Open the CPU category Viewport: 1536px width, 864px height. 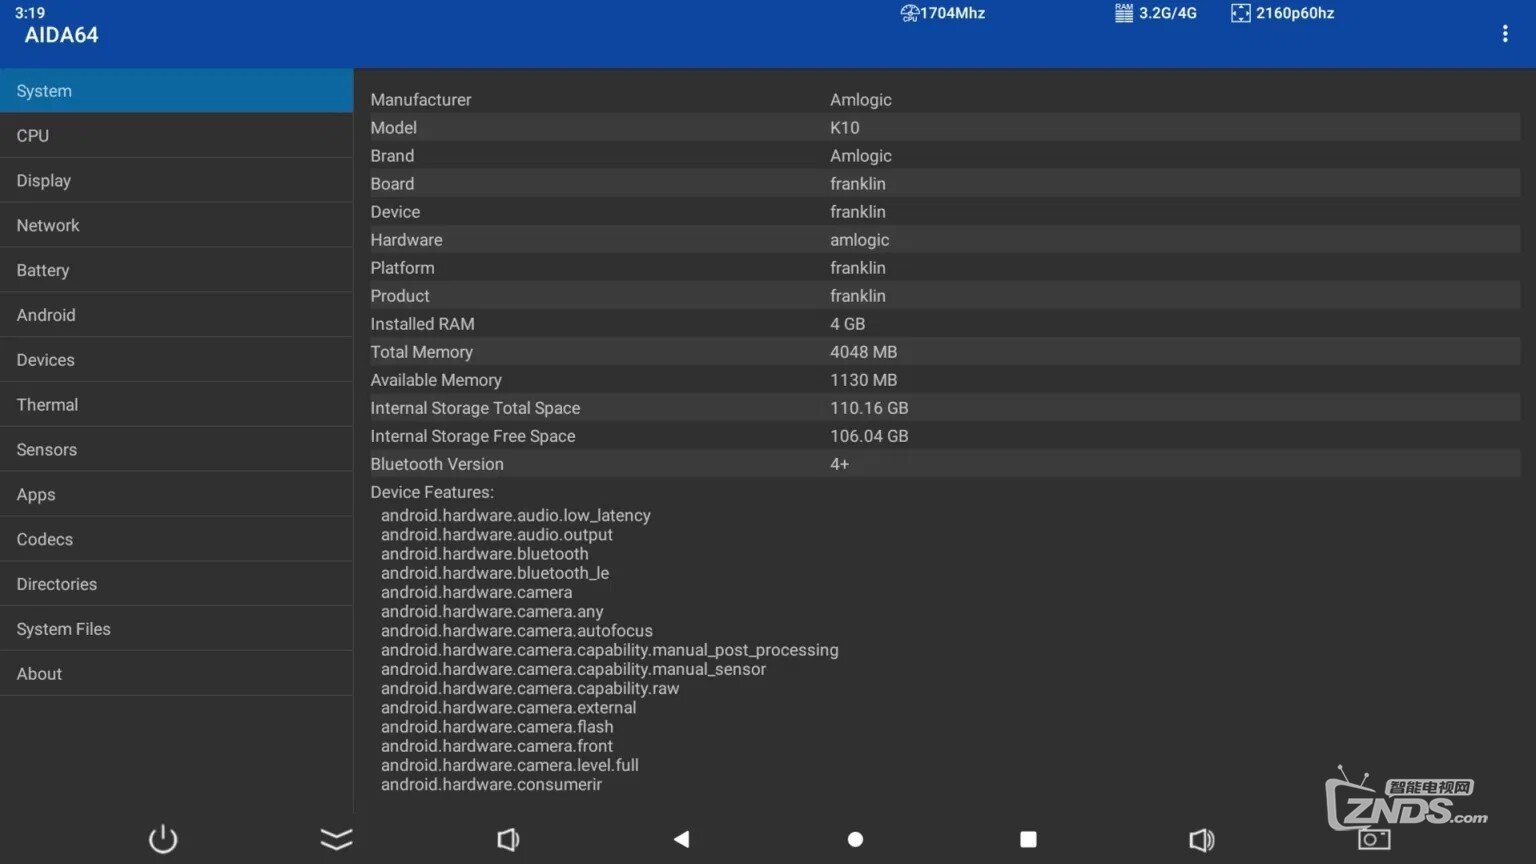pyautogui.click(x=177, y=136)
